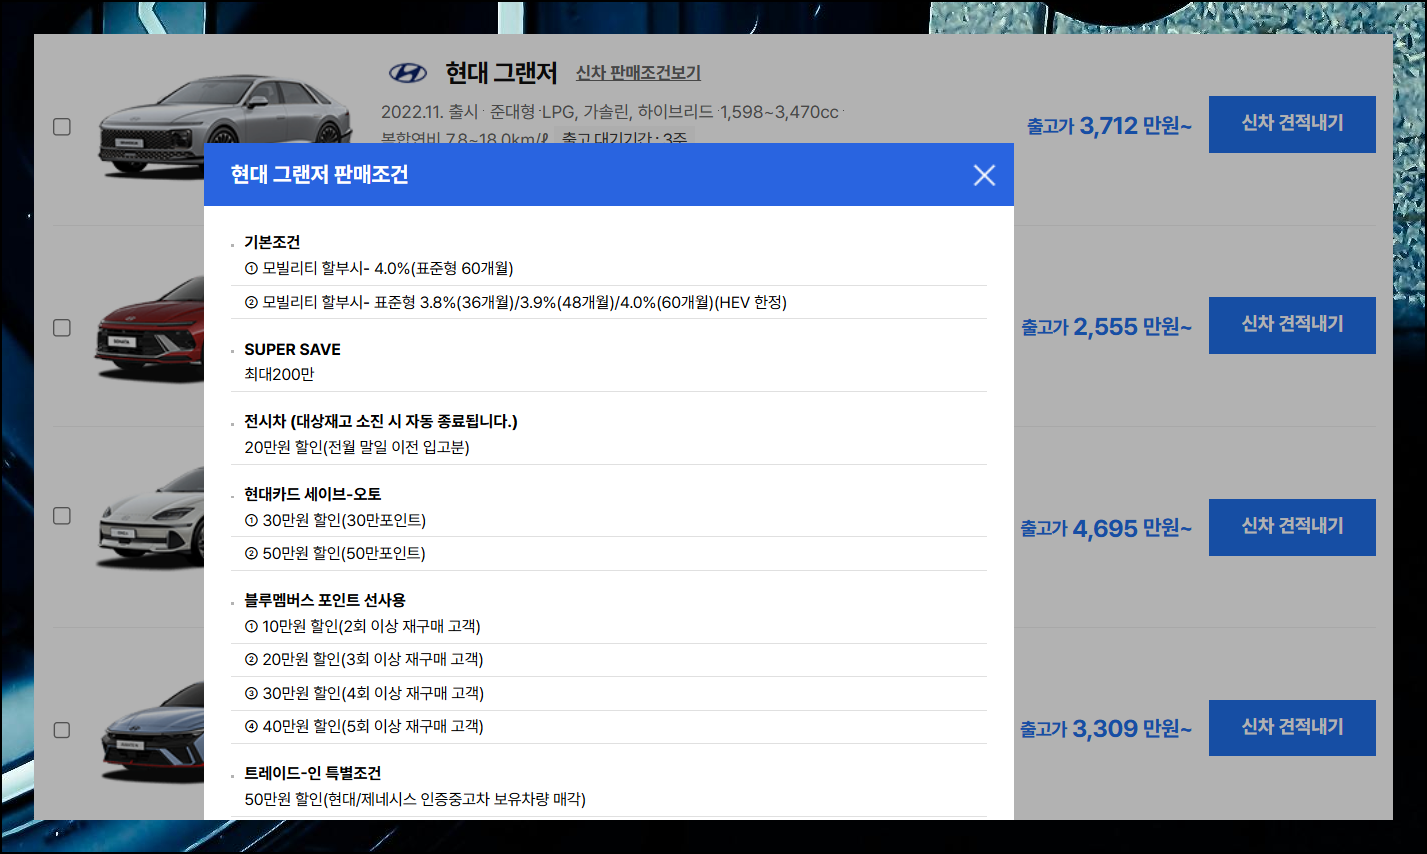
Task: Tick the checkbox for the 현대 그랜저 row
Action: tap(62, 127)
